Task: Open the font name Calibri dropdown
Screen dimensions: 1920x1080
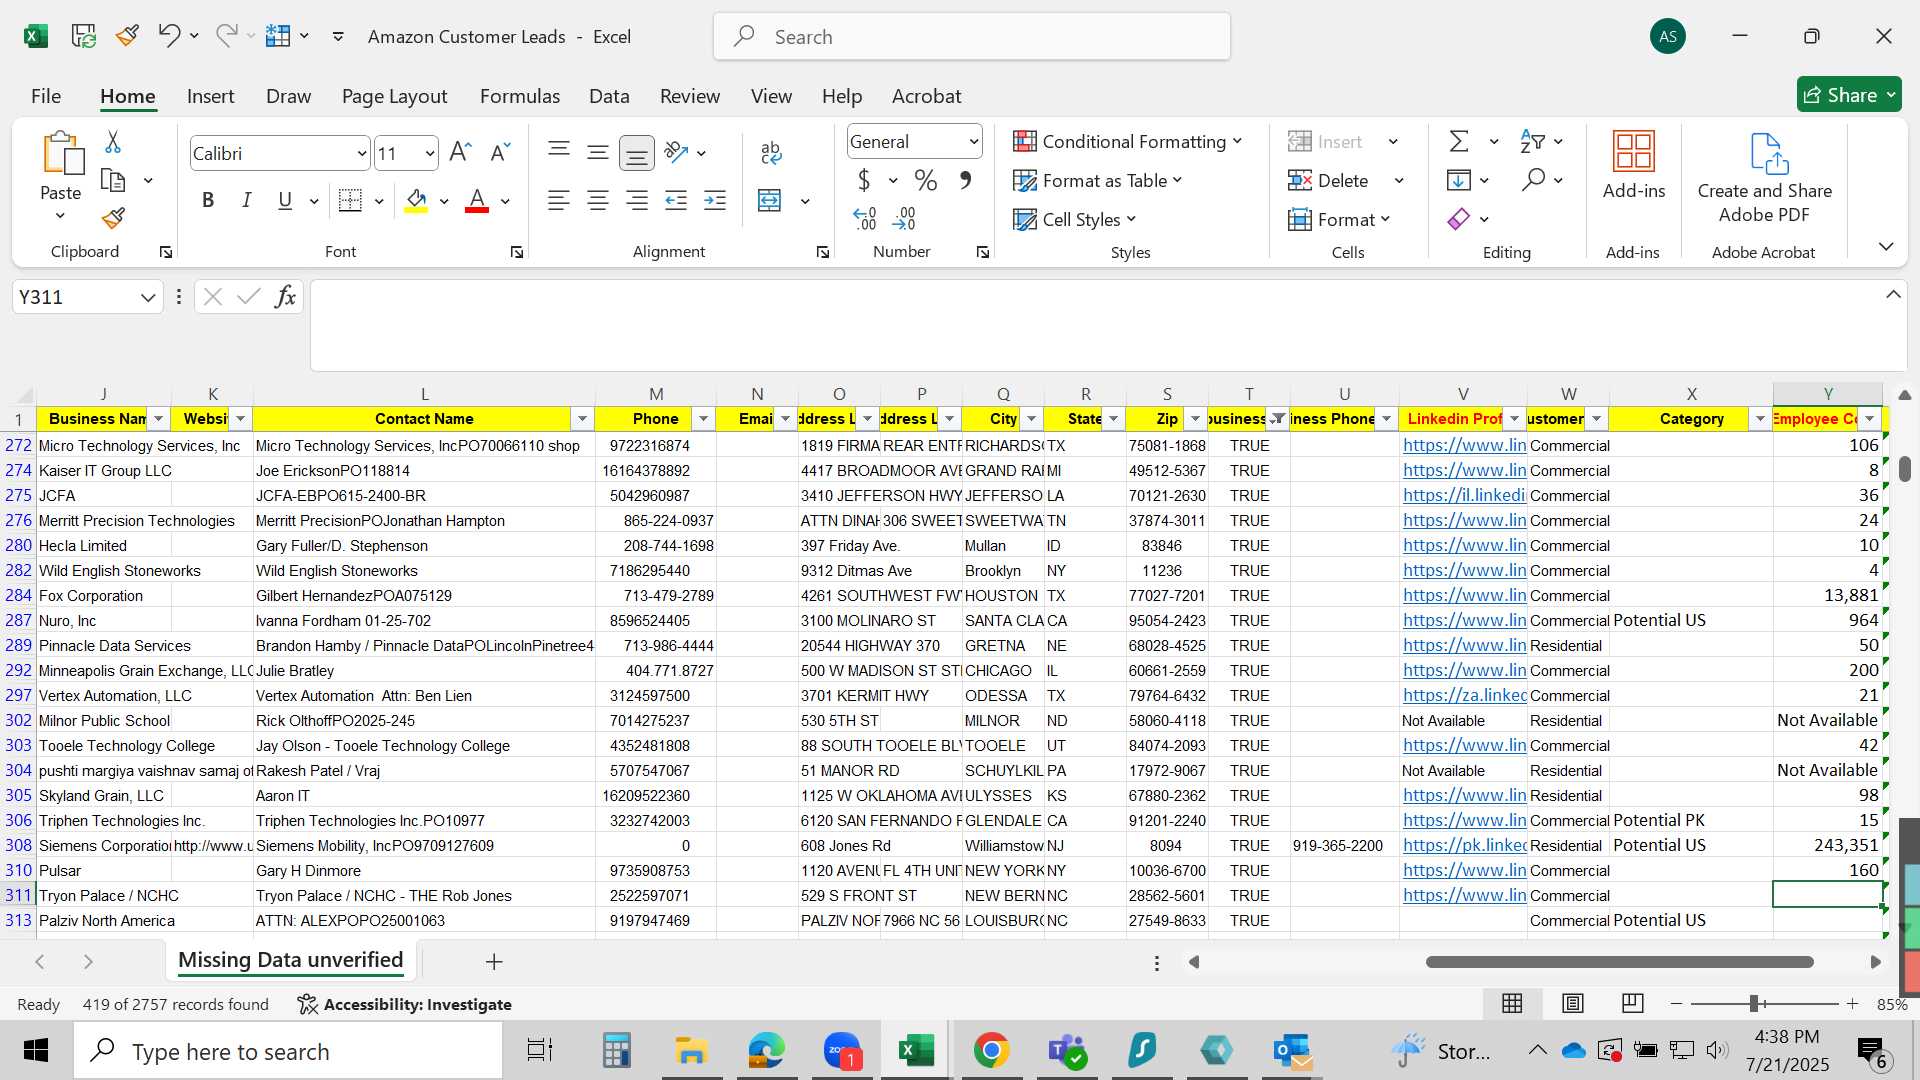Action: pos(361,153)
